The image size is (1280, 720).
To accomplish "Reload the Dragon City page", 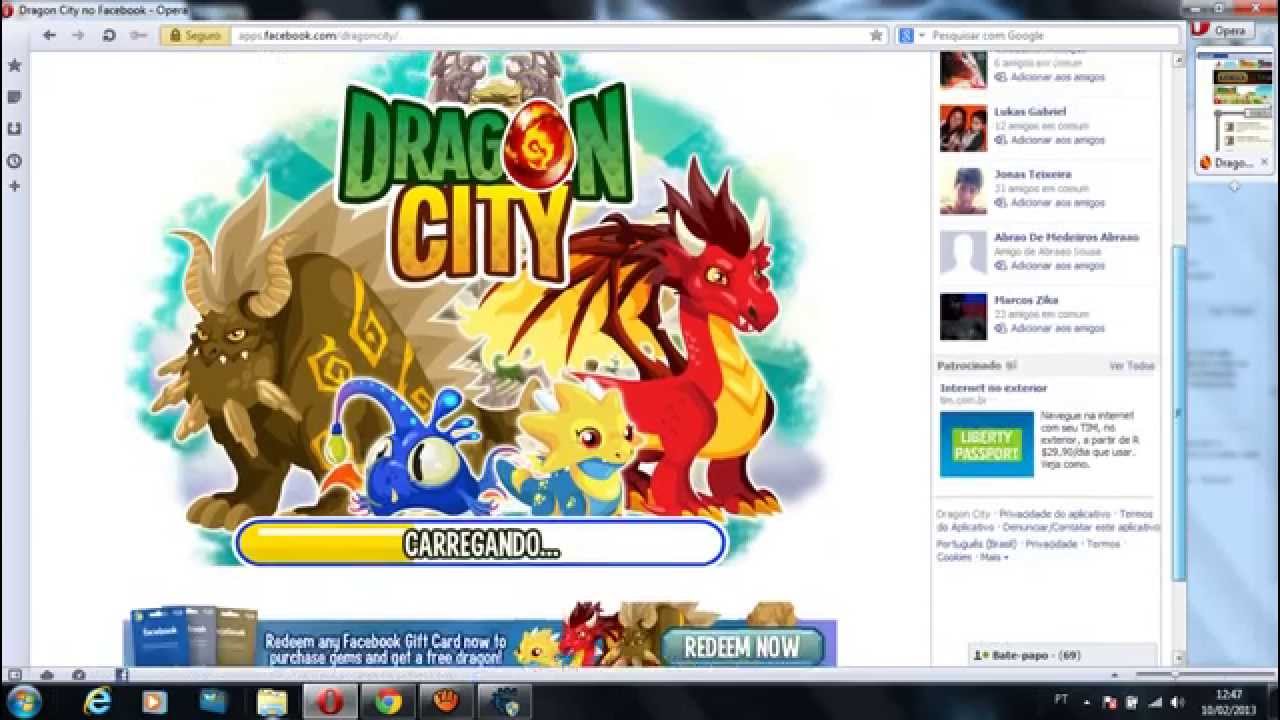I will pyautogui.click(x=109, y=35).
